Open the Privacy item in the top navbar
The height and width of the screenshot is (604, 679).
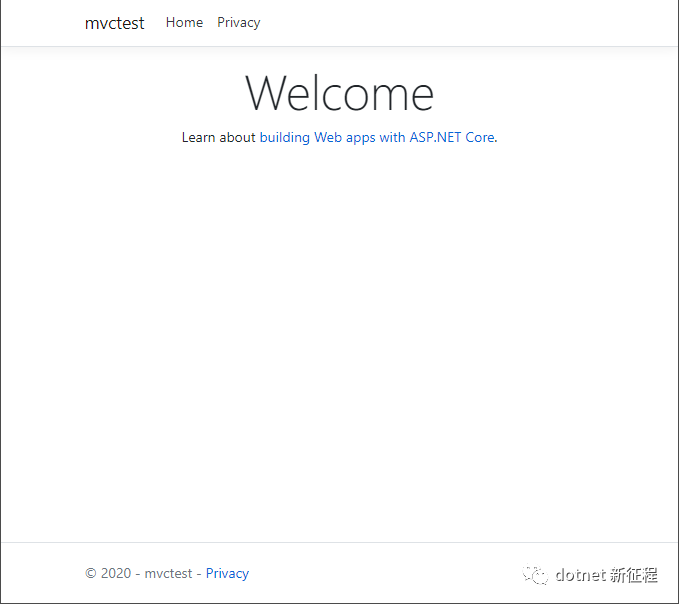tap(239, 23)
